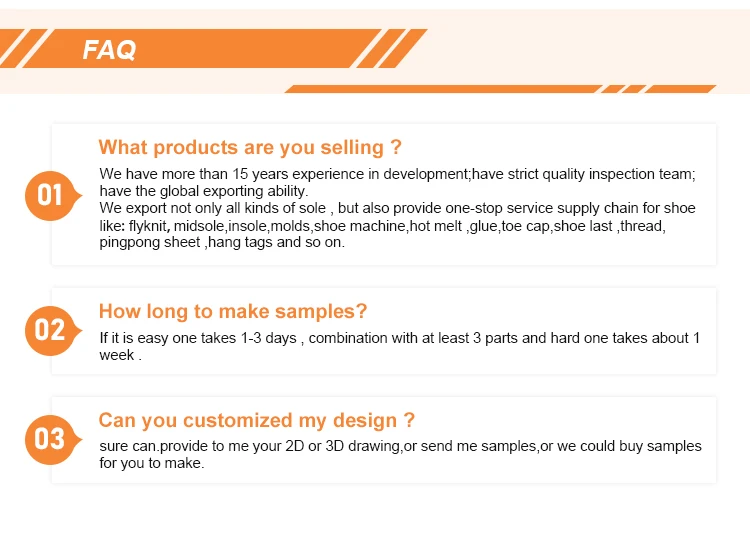Click "If it is easy one takes 1-3 days"
750x534 pixels.
(x=399, y=338)
